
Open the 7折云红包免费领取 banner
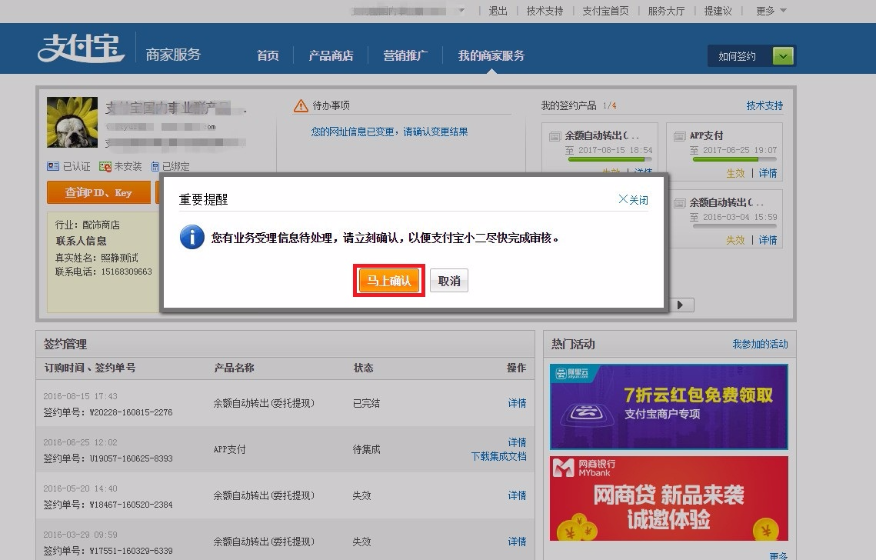tap(669, 407)
